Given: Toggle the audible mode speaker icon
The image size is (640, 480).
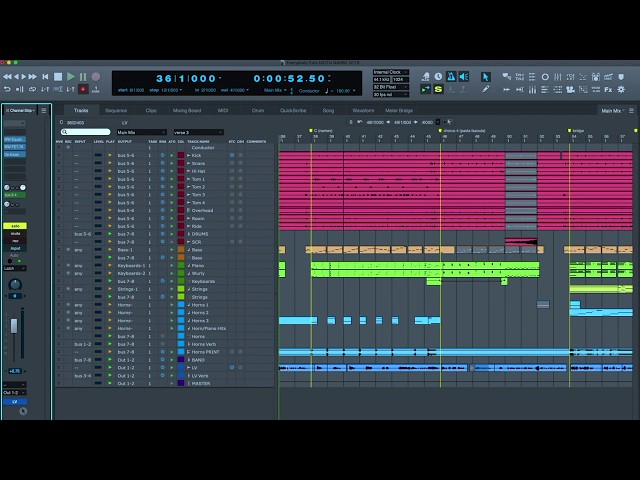Looking at the screenshot, I should [x=464, y=76].
